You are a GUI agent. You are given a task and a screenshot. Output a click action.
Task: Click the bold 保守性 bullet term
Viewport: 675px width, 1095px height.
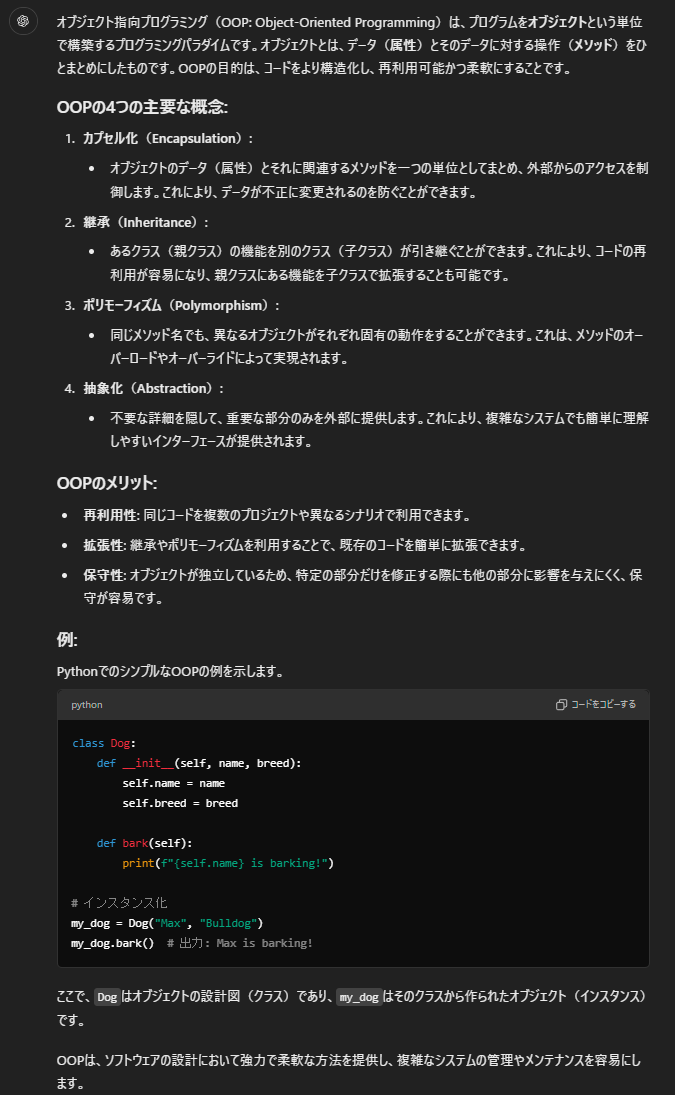(103, 575)
